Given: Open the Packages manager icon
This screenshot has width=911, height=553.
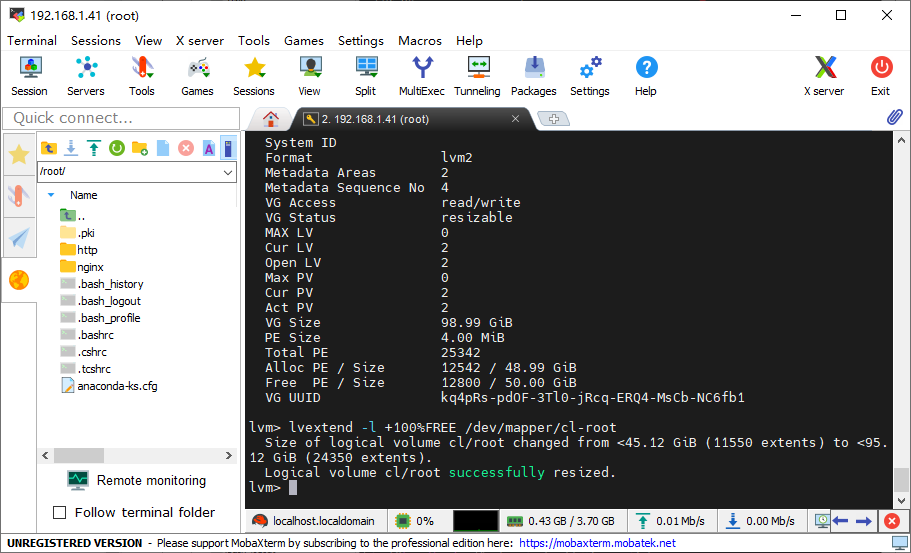Looking at the screenshot, I should (x=534, y=76).
